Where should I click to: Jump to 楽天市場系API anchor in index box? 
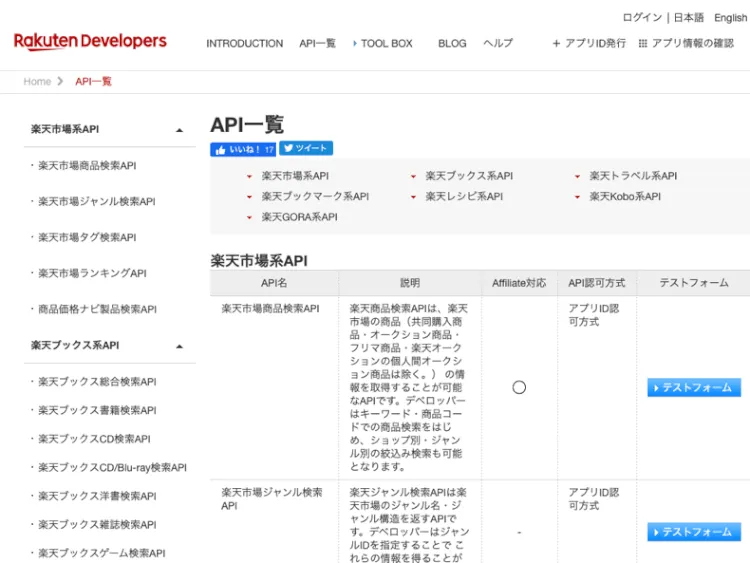coord(295,176)
